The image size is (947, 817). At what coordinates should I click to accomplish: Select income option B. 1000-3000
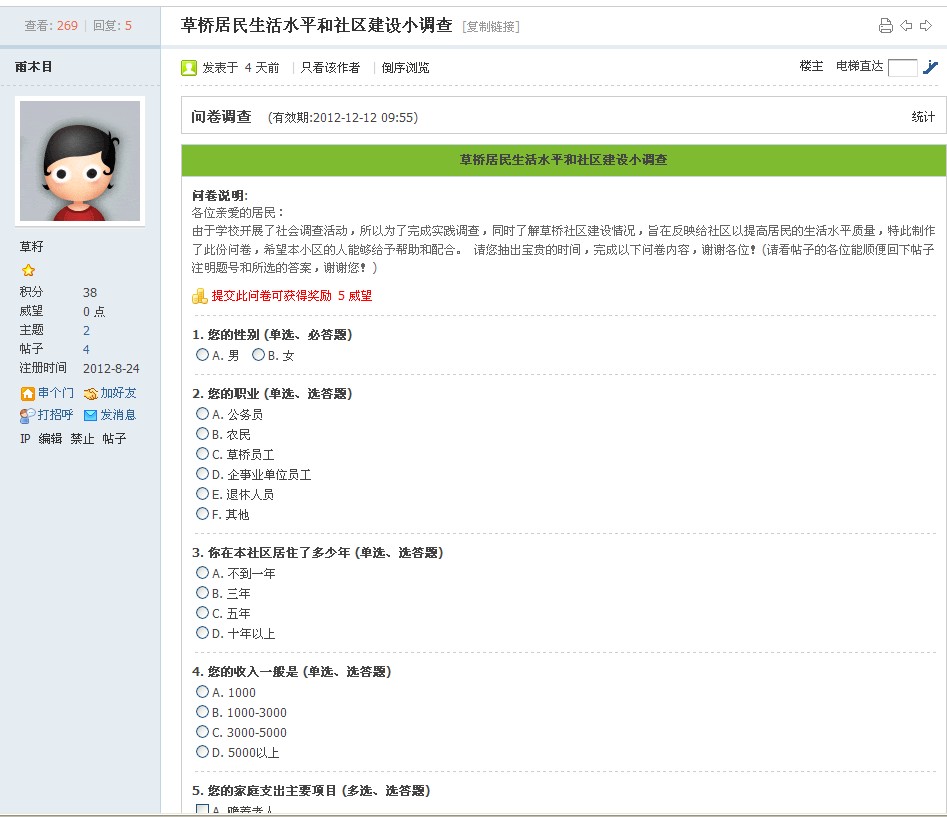[x=202, y=712]
